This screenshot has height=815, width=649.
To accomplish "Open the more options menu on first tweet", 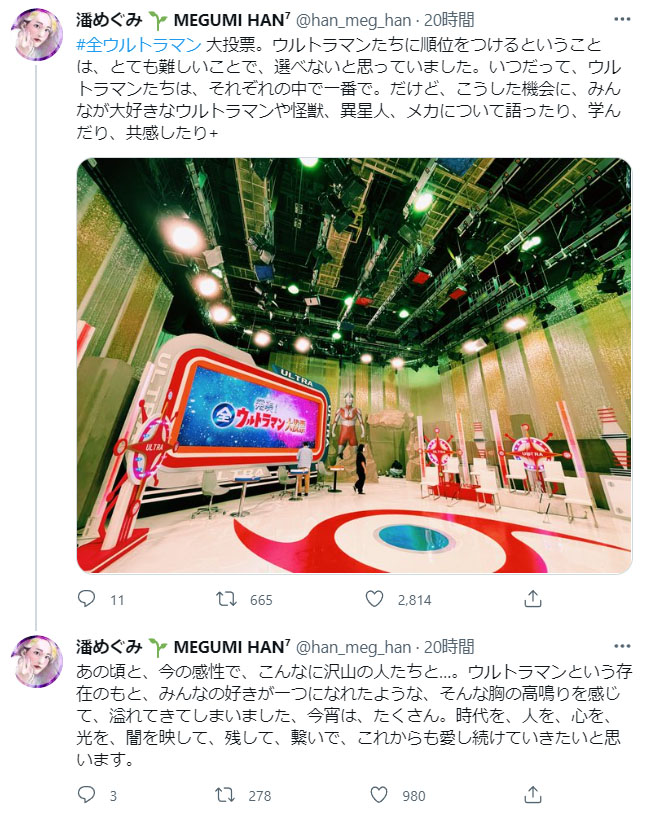I will click(621, 19).
